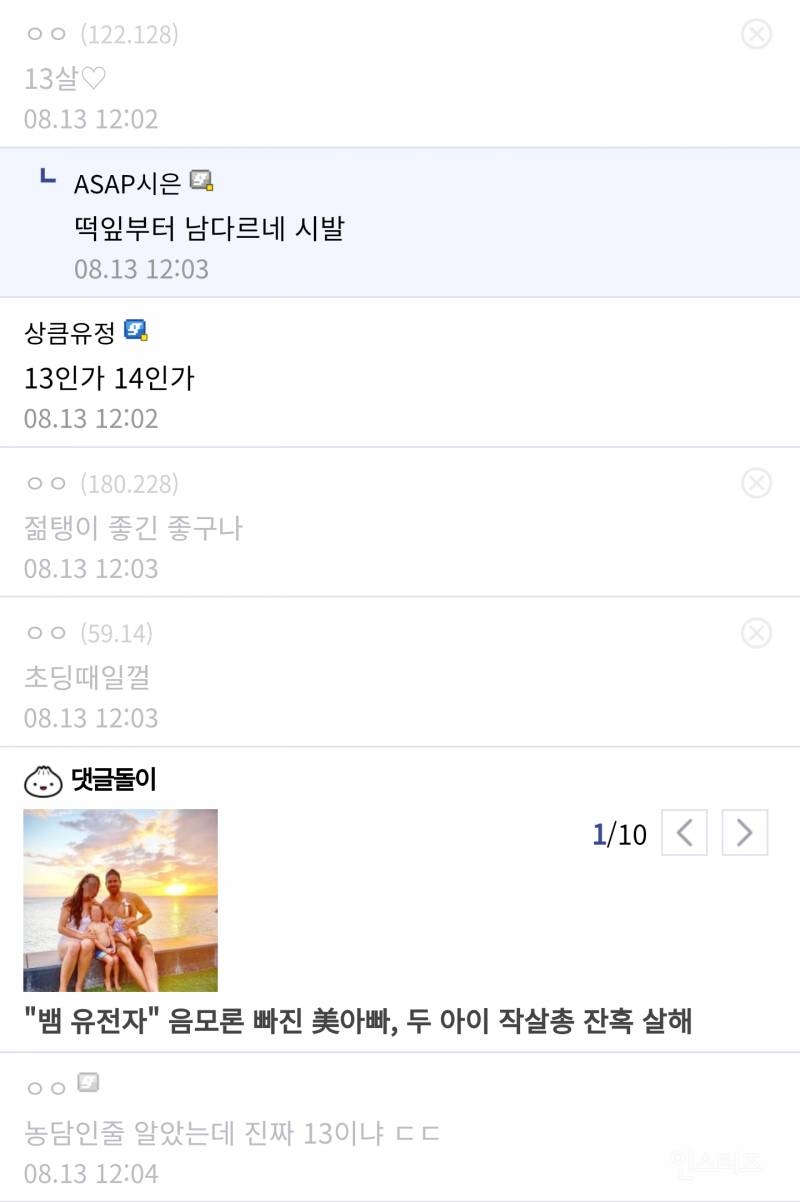Click X icon on 젊탱이 좋긴 좋구나 comment
This screenshot has height=1202, width=800.
[756, 484]
